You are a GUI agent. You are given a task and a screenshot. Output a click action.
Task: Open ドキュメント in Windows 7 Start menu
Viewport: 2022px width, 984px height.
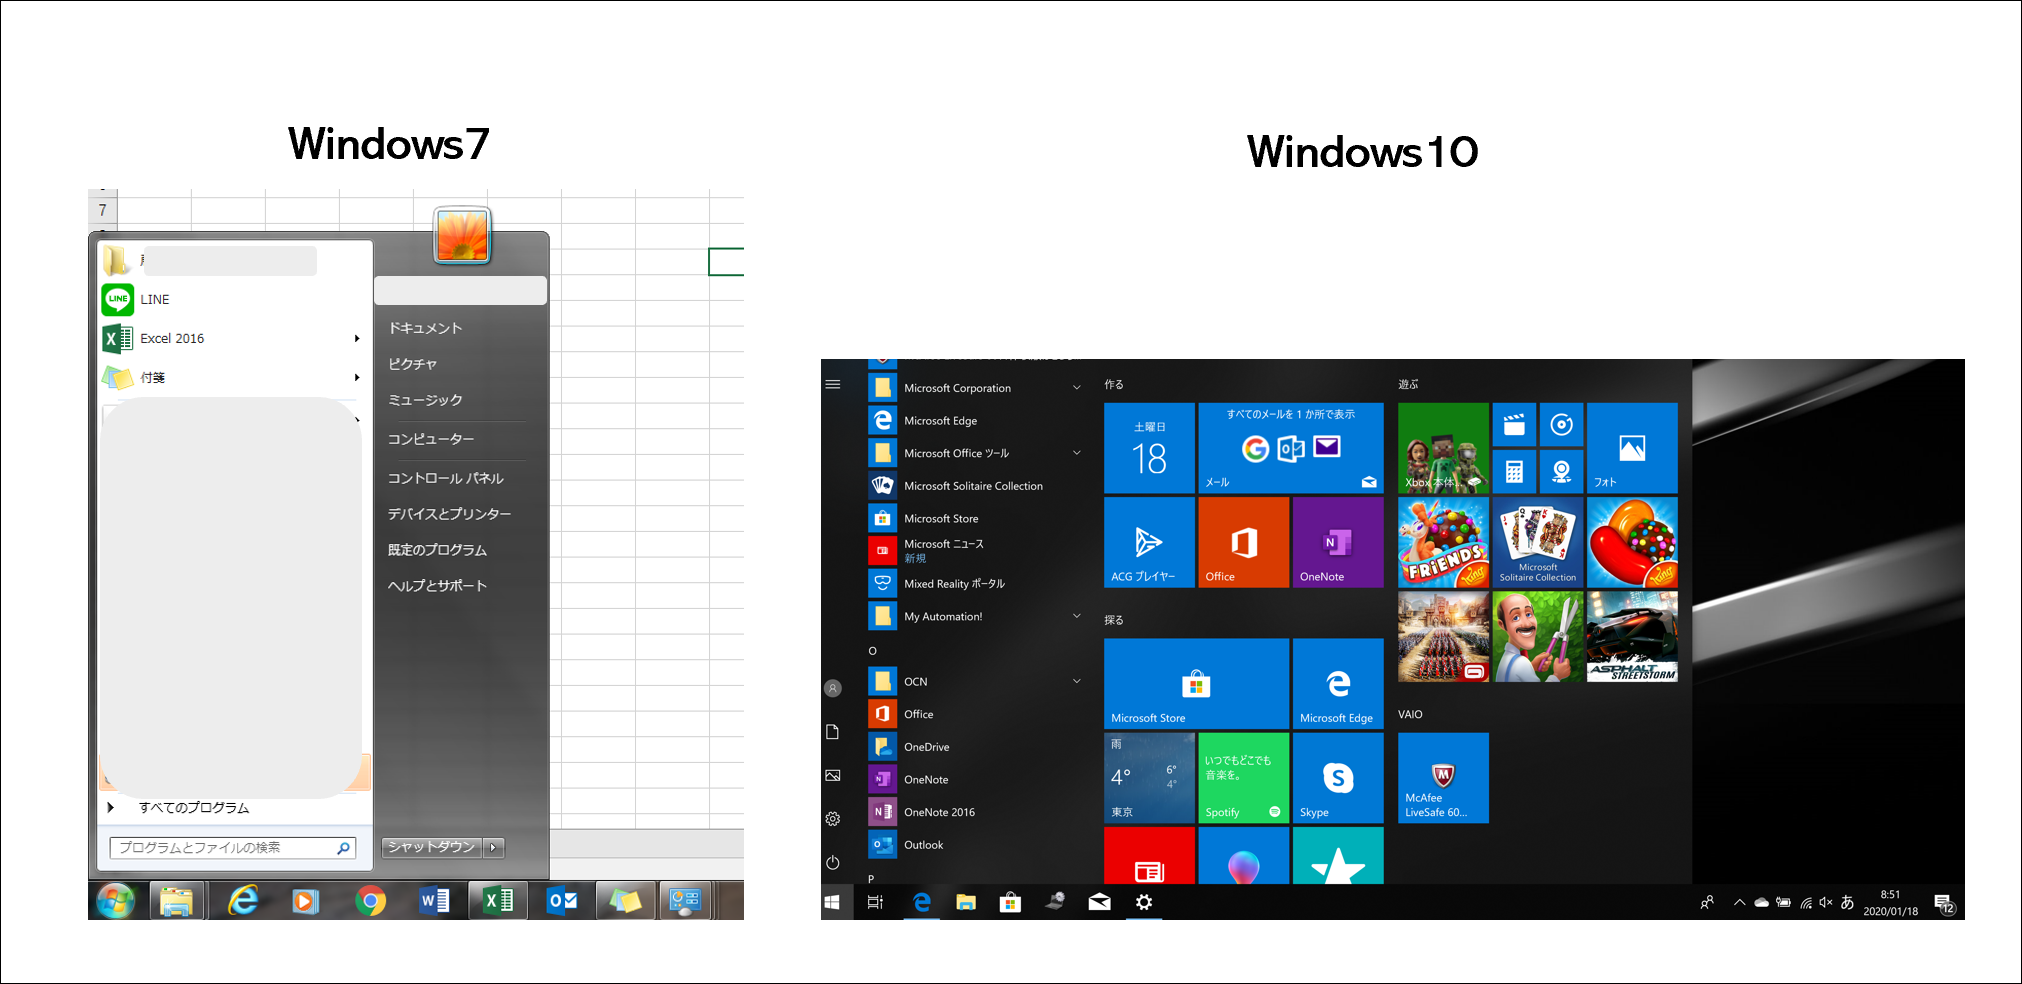tap(425, 328)
